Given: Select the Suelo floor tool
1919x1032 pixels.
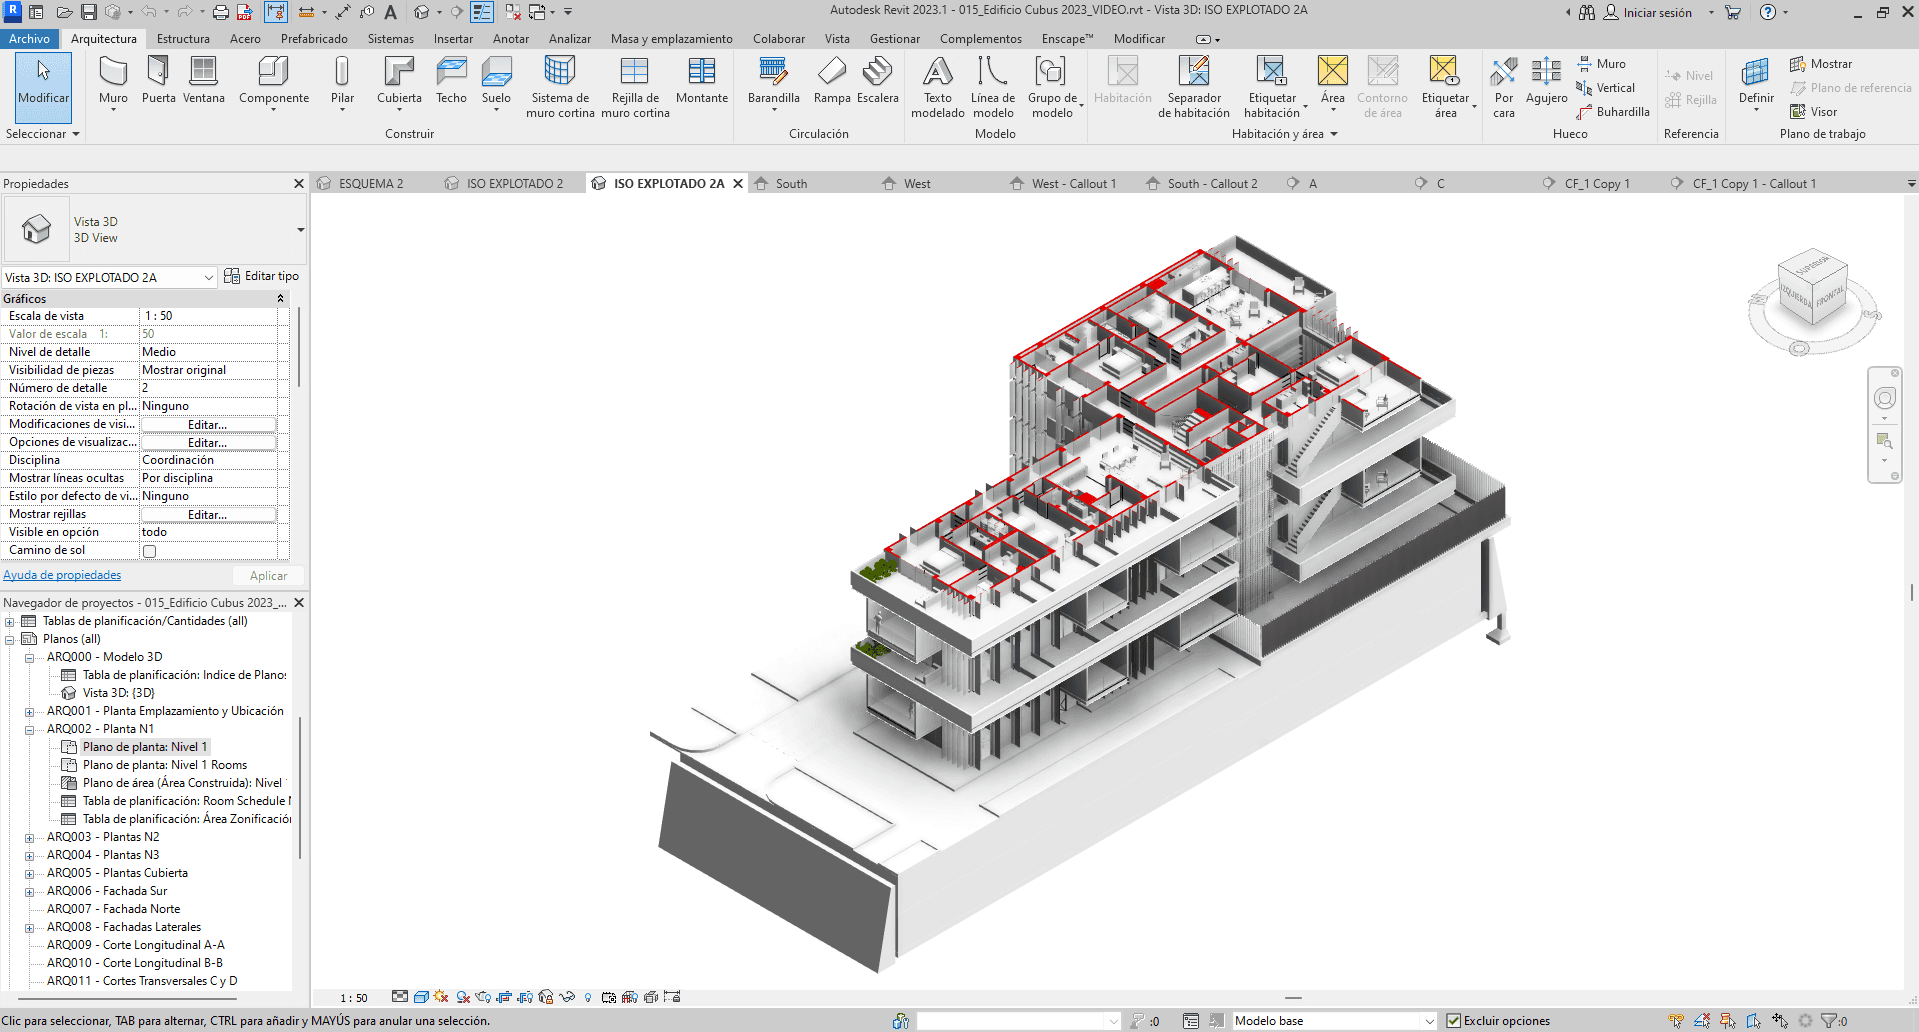Looking at the screenshot, I should click(x=496, y=80).
